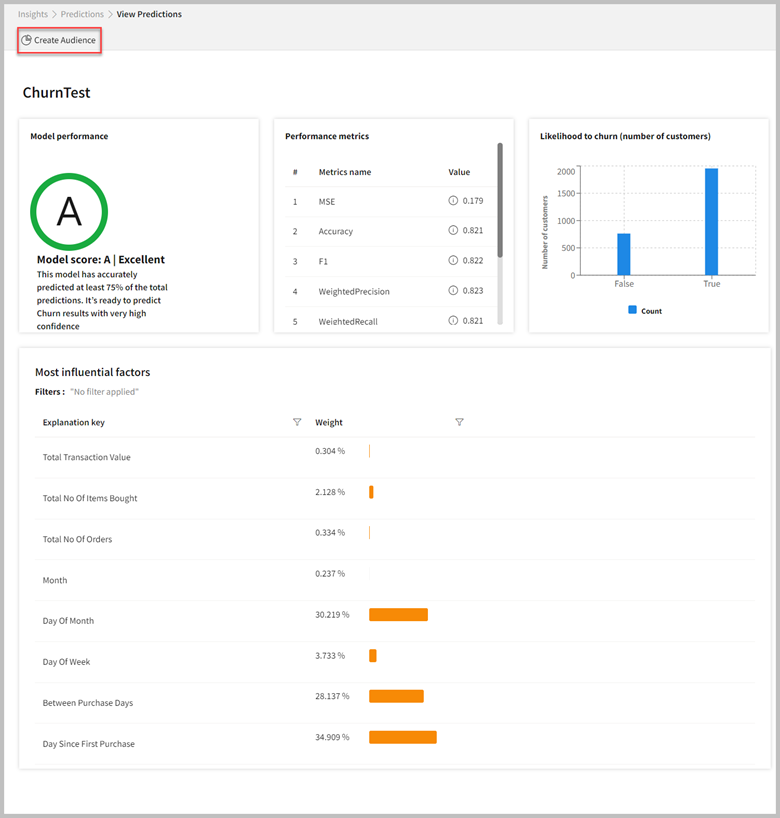Click the Create Audience button

click(59, 40)
